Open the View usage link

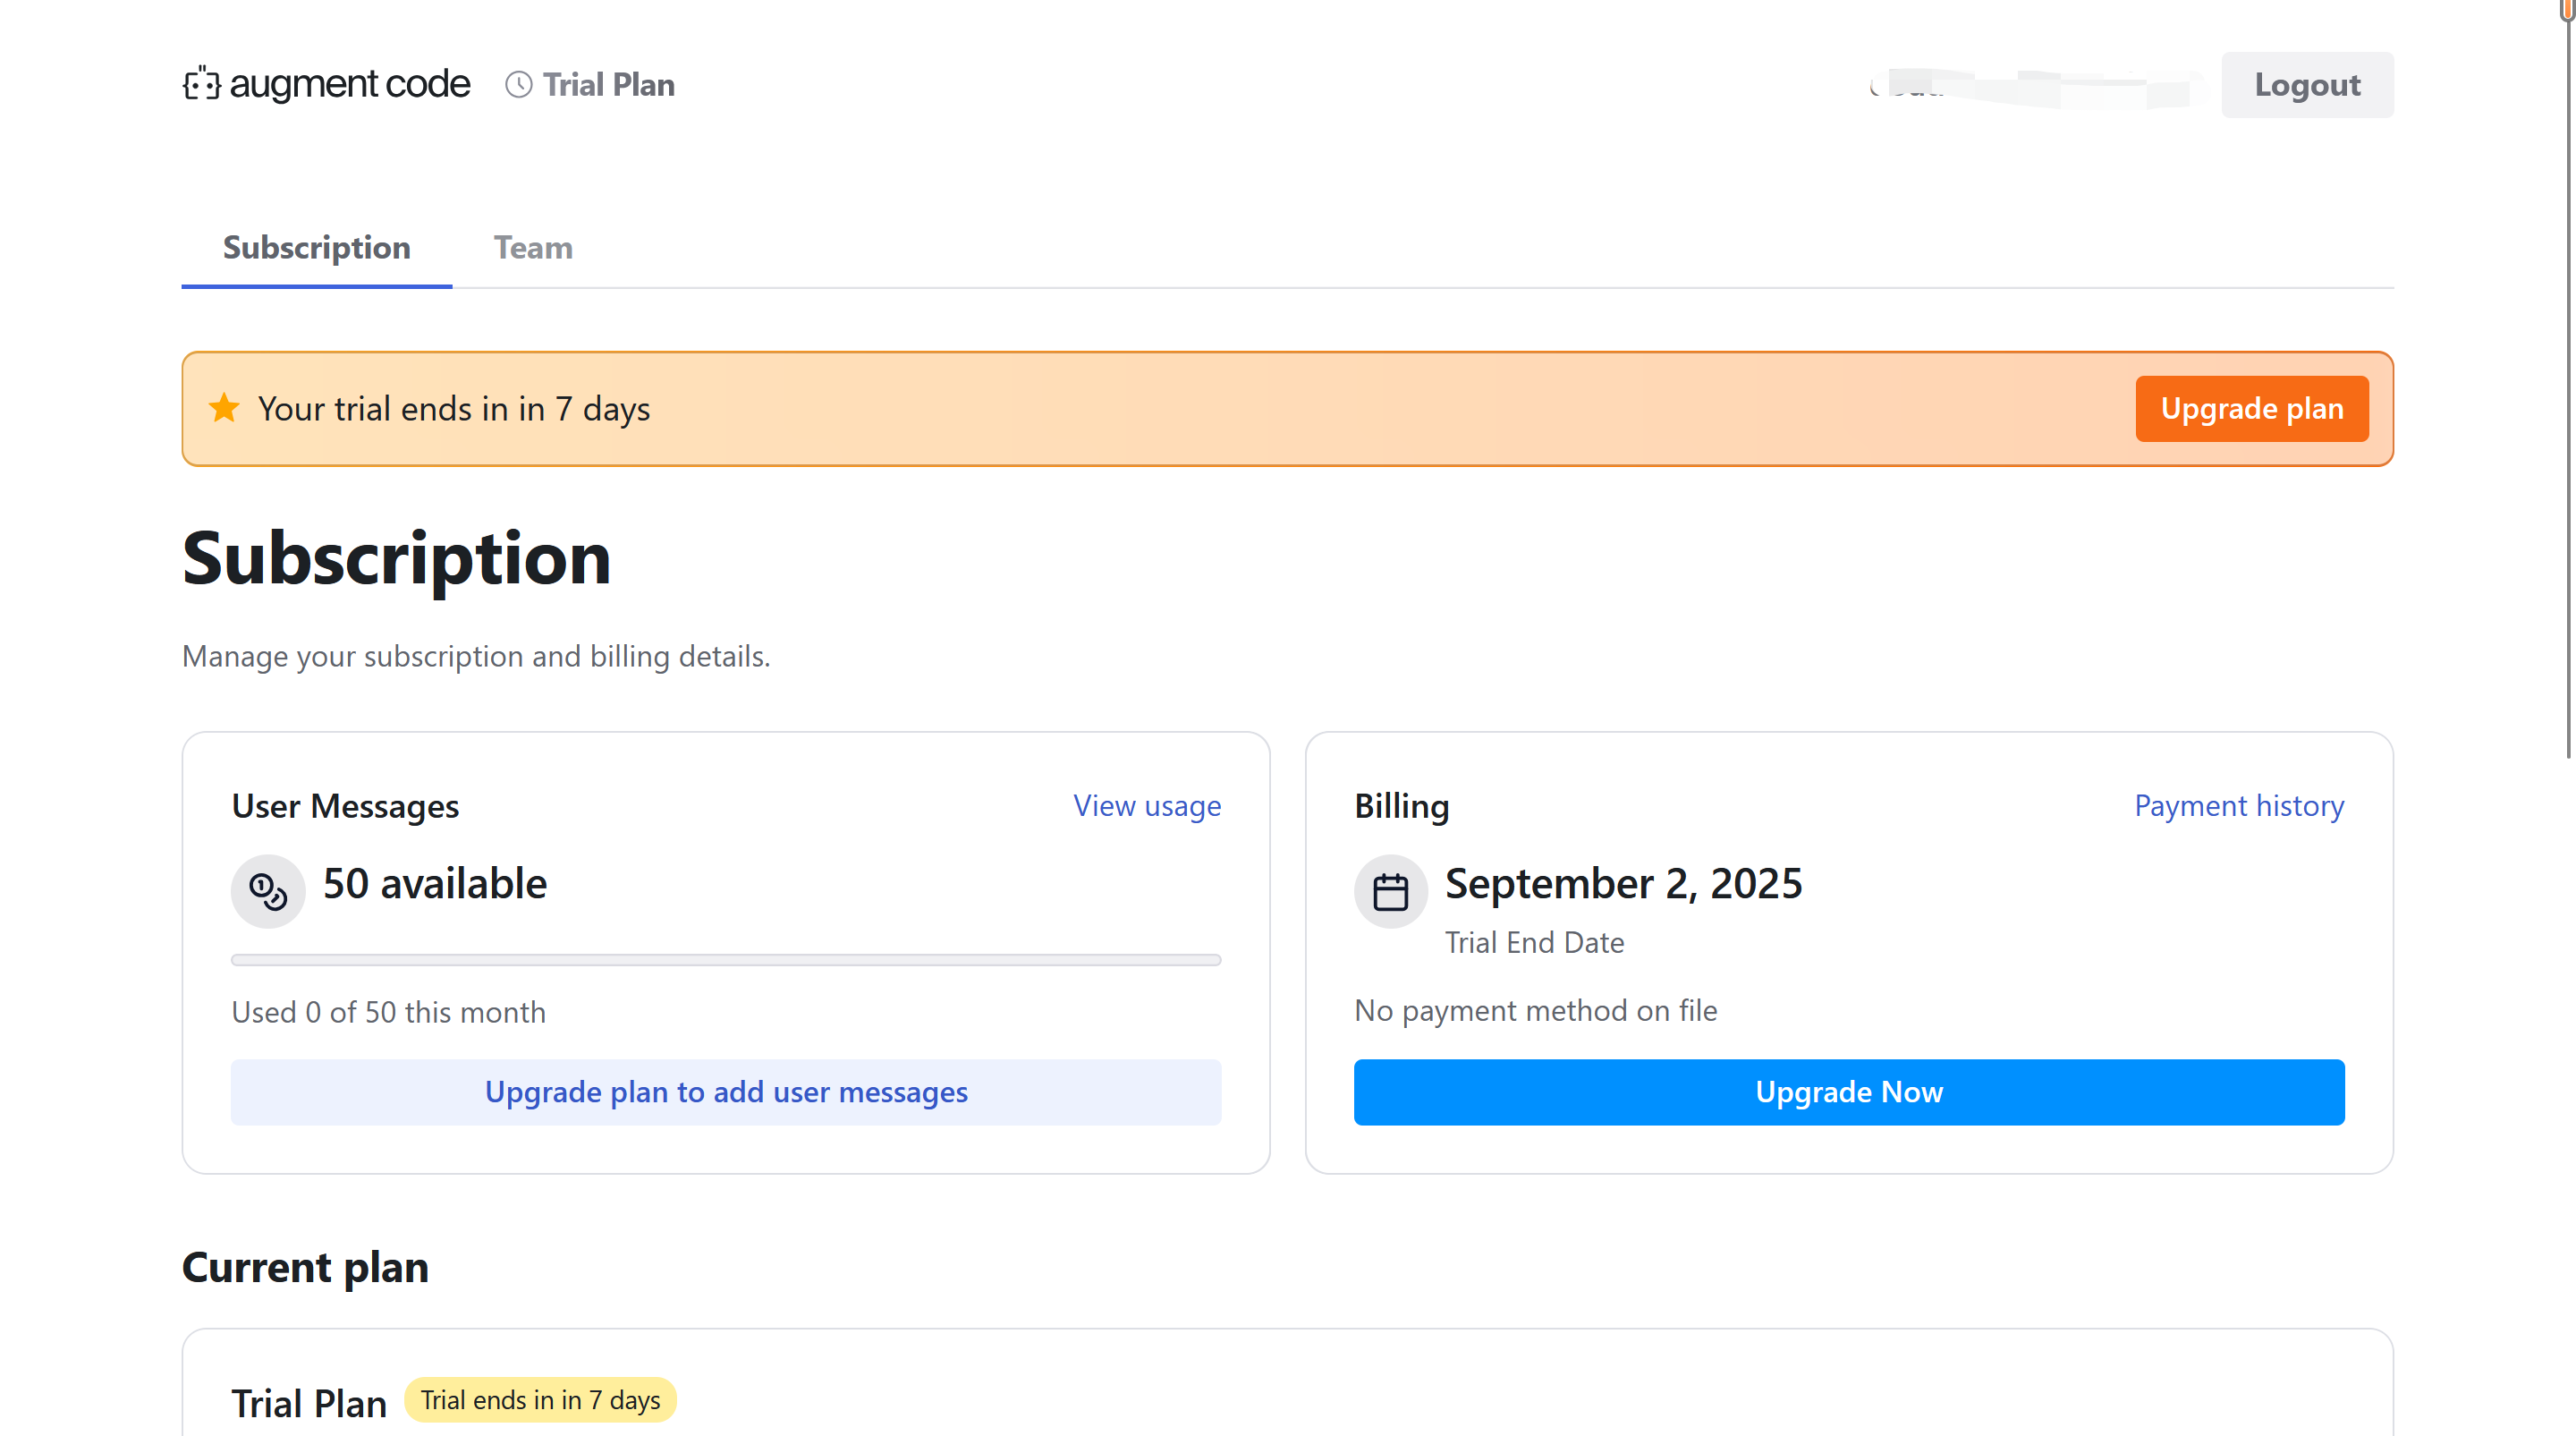1147,805
